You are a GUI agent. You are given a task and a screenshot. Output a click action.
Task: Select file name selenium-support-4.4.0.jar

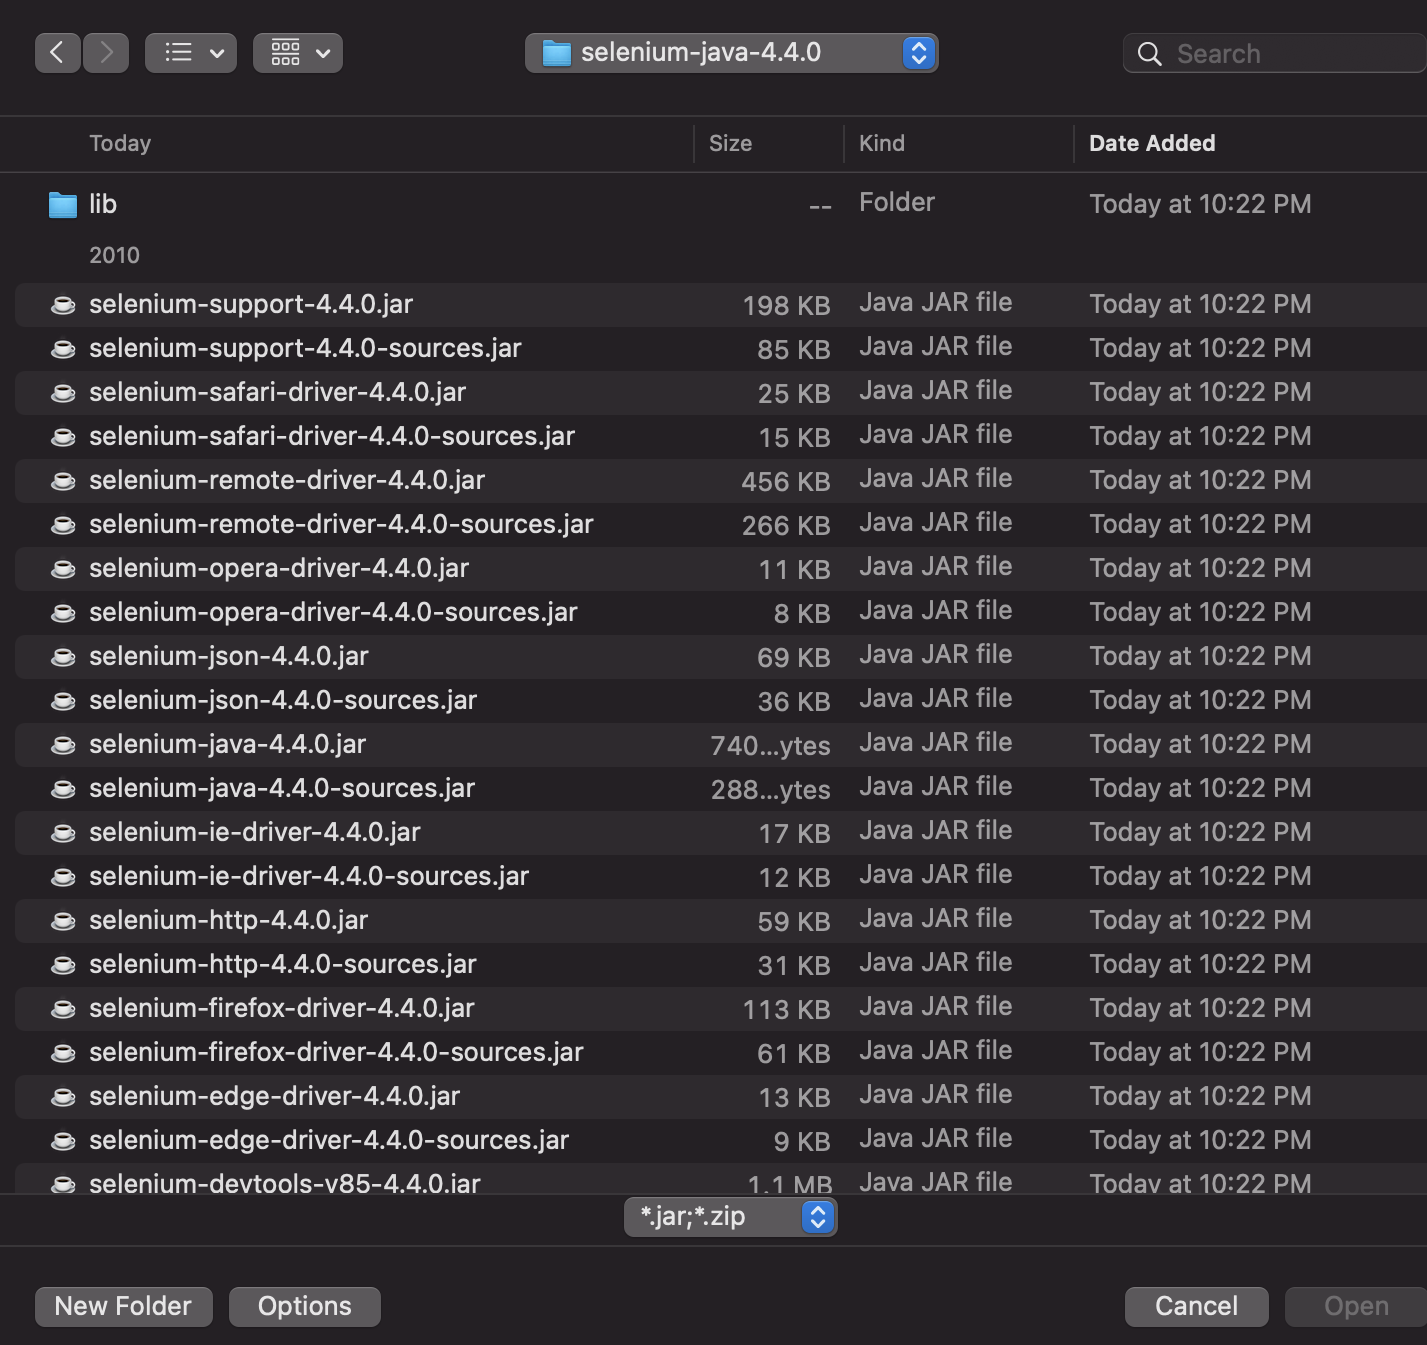(x=251, y=304)
